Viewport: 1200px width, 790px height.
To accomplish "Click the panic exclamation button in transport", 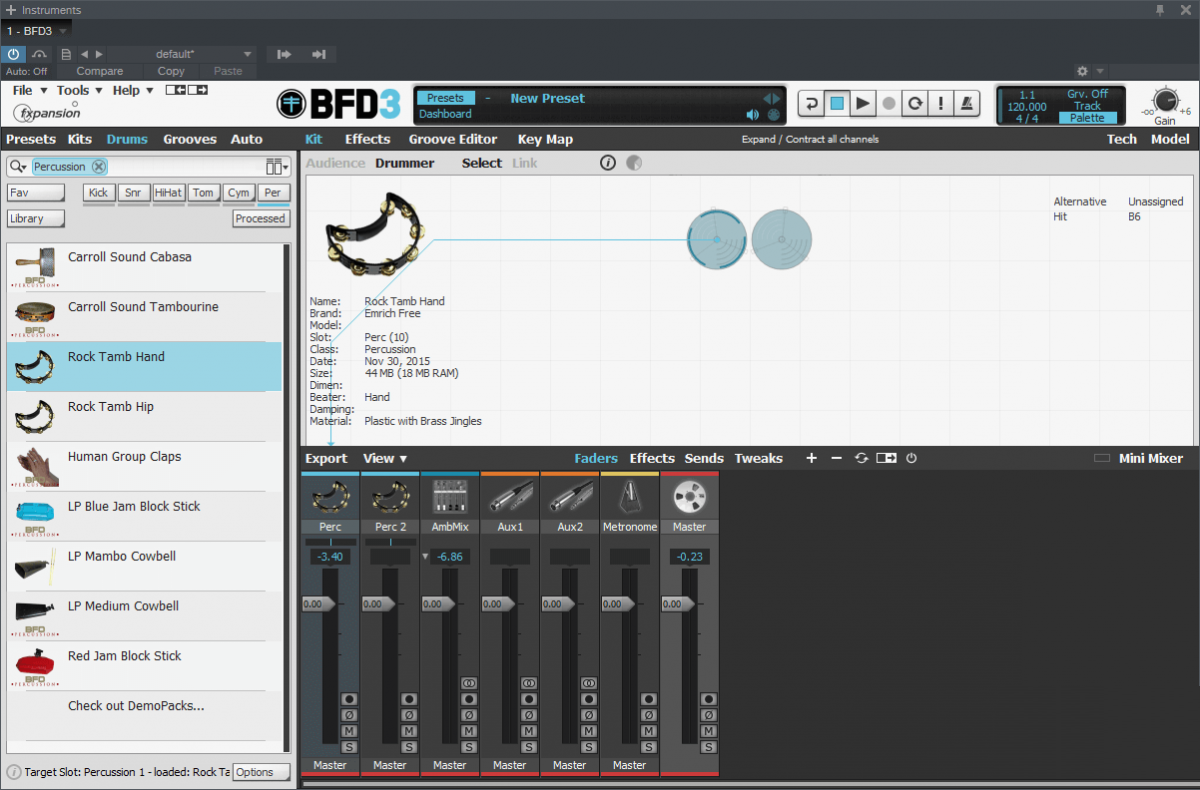I will coord(940,103).
